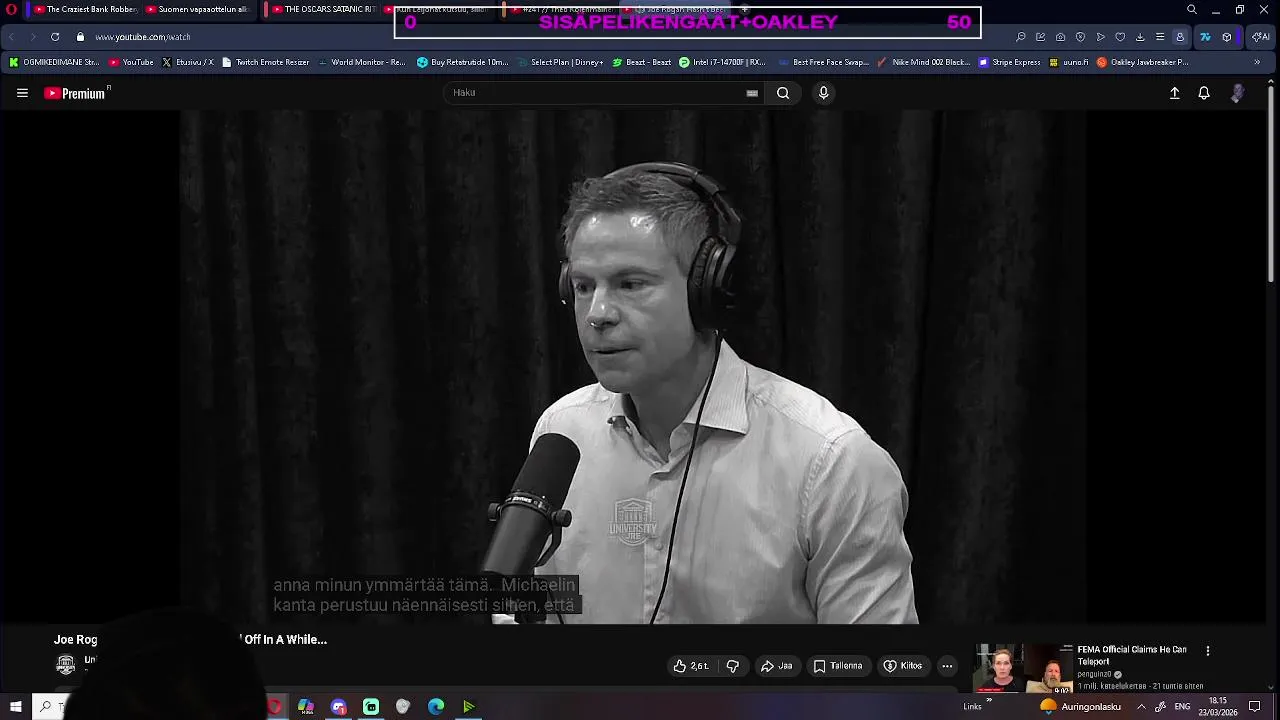Click the video player frame
1280x720 pixels.
click(632, 367)
